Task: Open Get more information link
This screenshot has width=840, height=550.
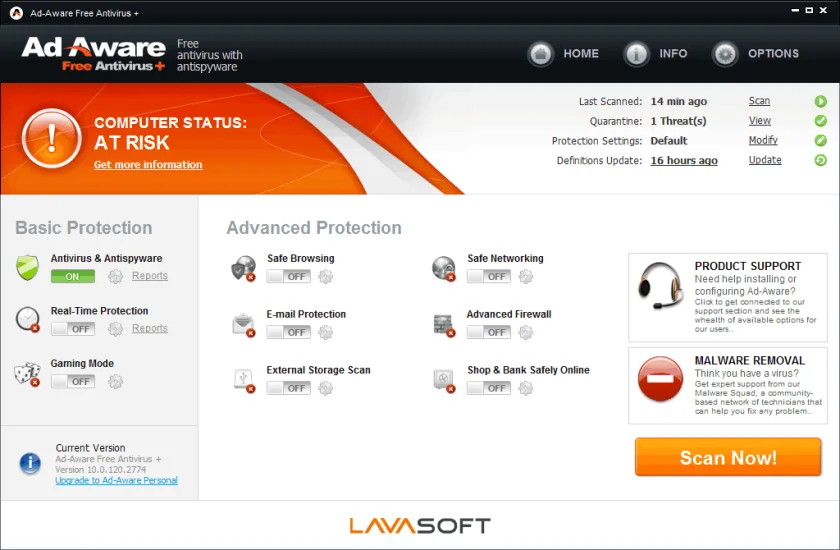Action: pyautogui.click(x=148, y=165)
